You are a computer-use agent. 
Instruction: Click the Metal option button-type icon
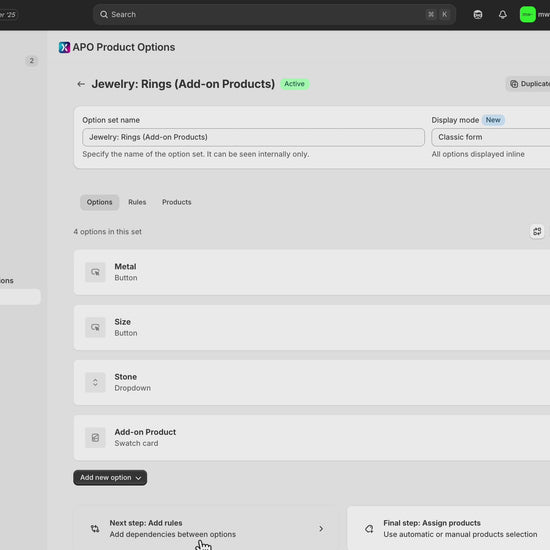[95, 272]
